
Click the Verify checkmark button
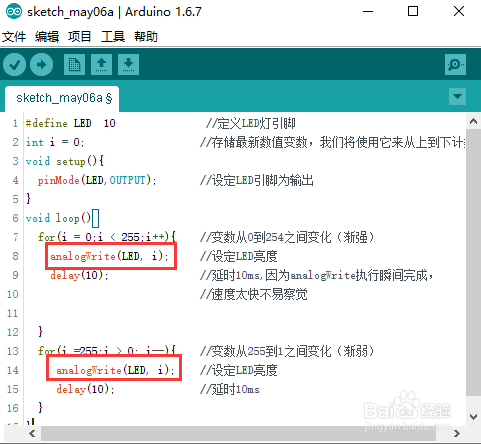click(14, 65)
